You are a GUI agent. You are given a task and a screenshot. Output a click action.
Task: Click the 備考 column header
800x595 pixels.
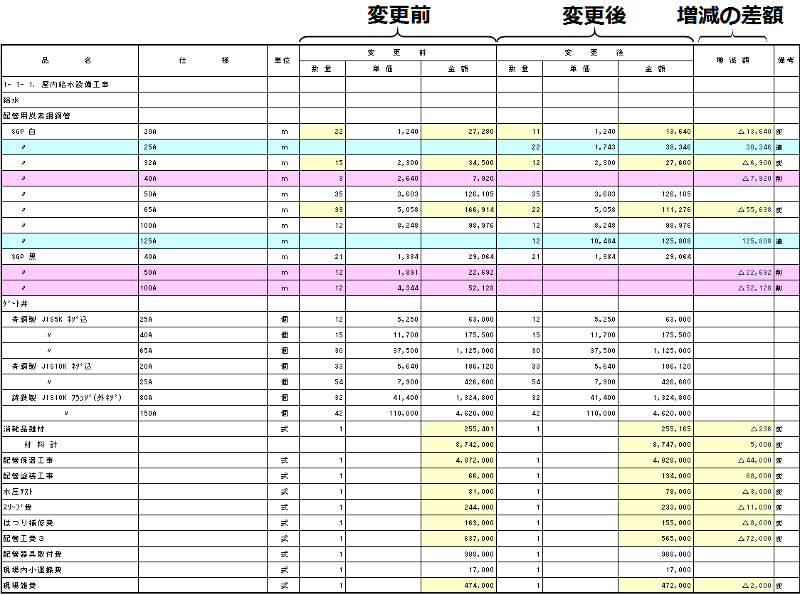pyautogui.click(x=787, y=60)
